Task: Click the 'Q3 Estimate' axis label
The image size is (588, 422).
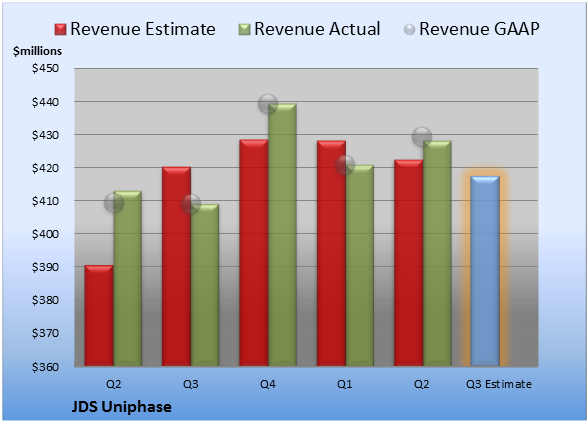Action: (499, 384)
